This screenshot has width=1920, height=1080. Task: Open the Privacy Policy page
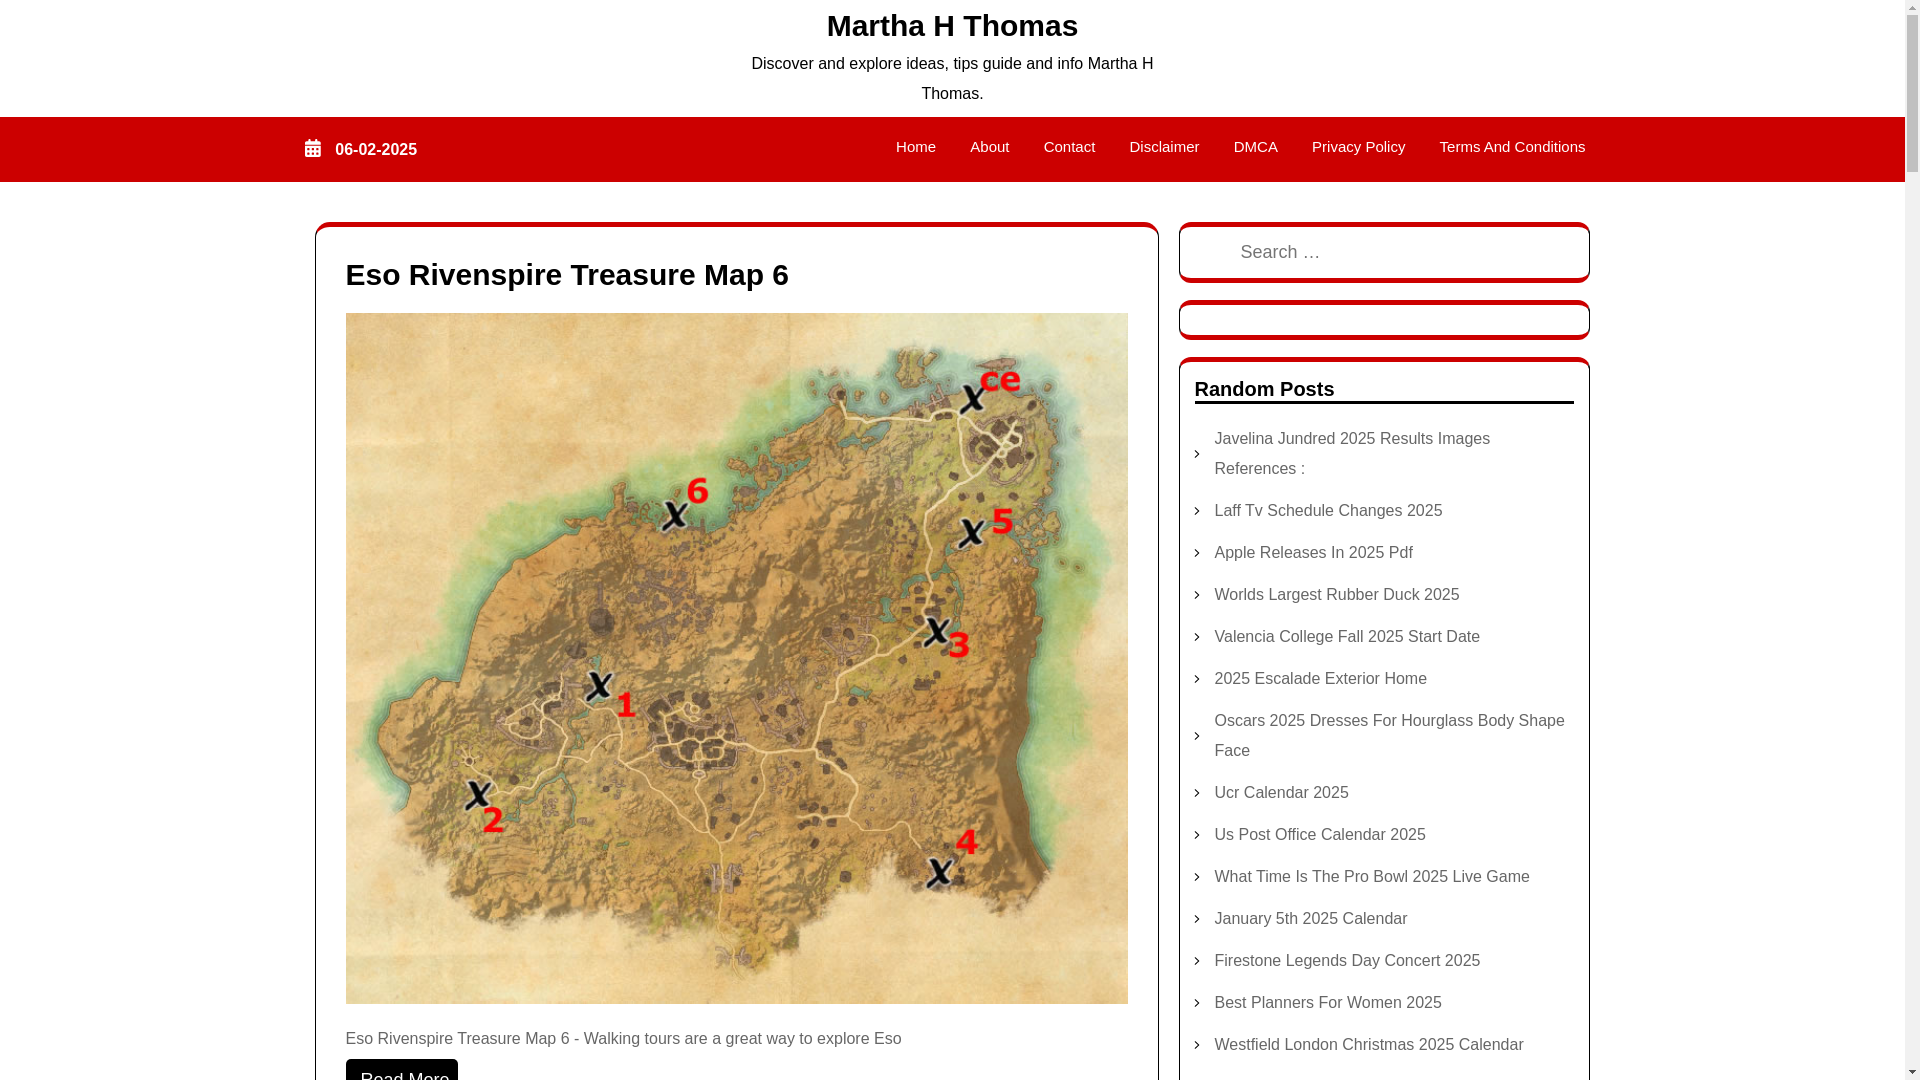click(1358, 147)
